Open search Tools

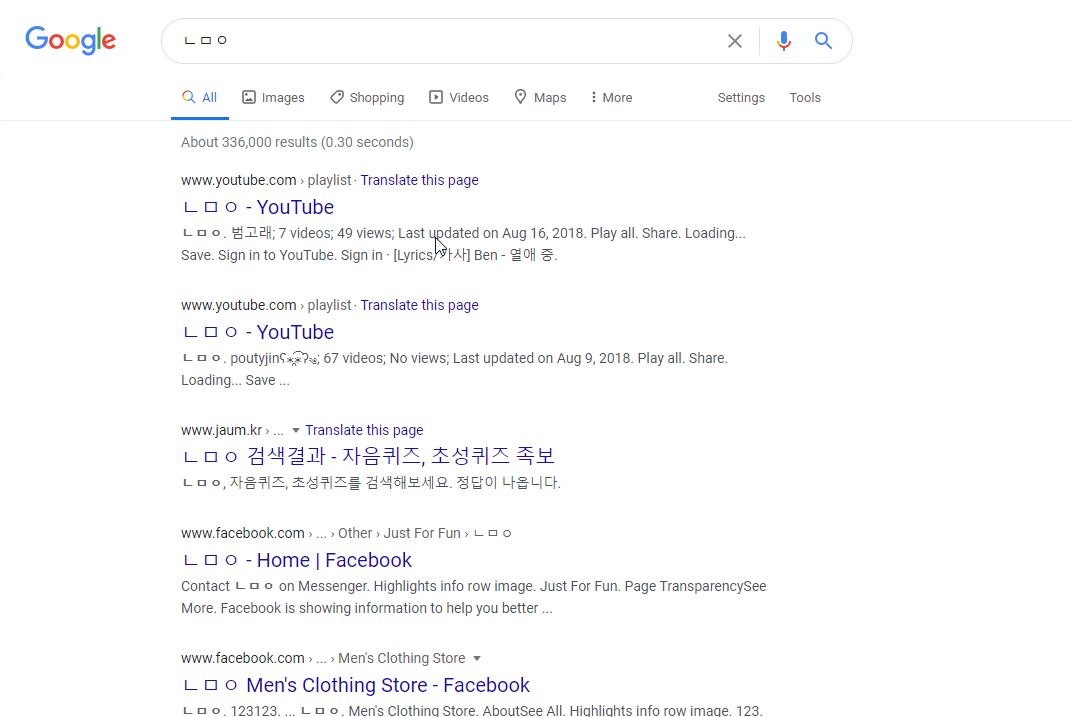(x=805, y=98)
